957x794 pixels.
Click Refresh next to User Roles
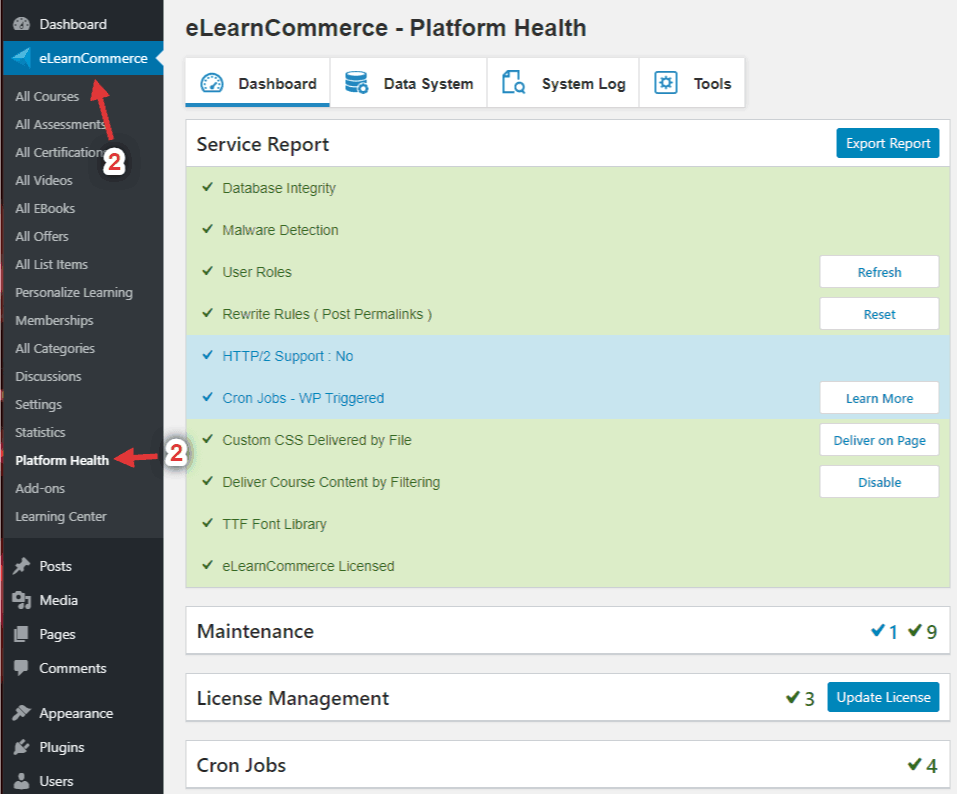pyautogui.click(x=878, y=272)
